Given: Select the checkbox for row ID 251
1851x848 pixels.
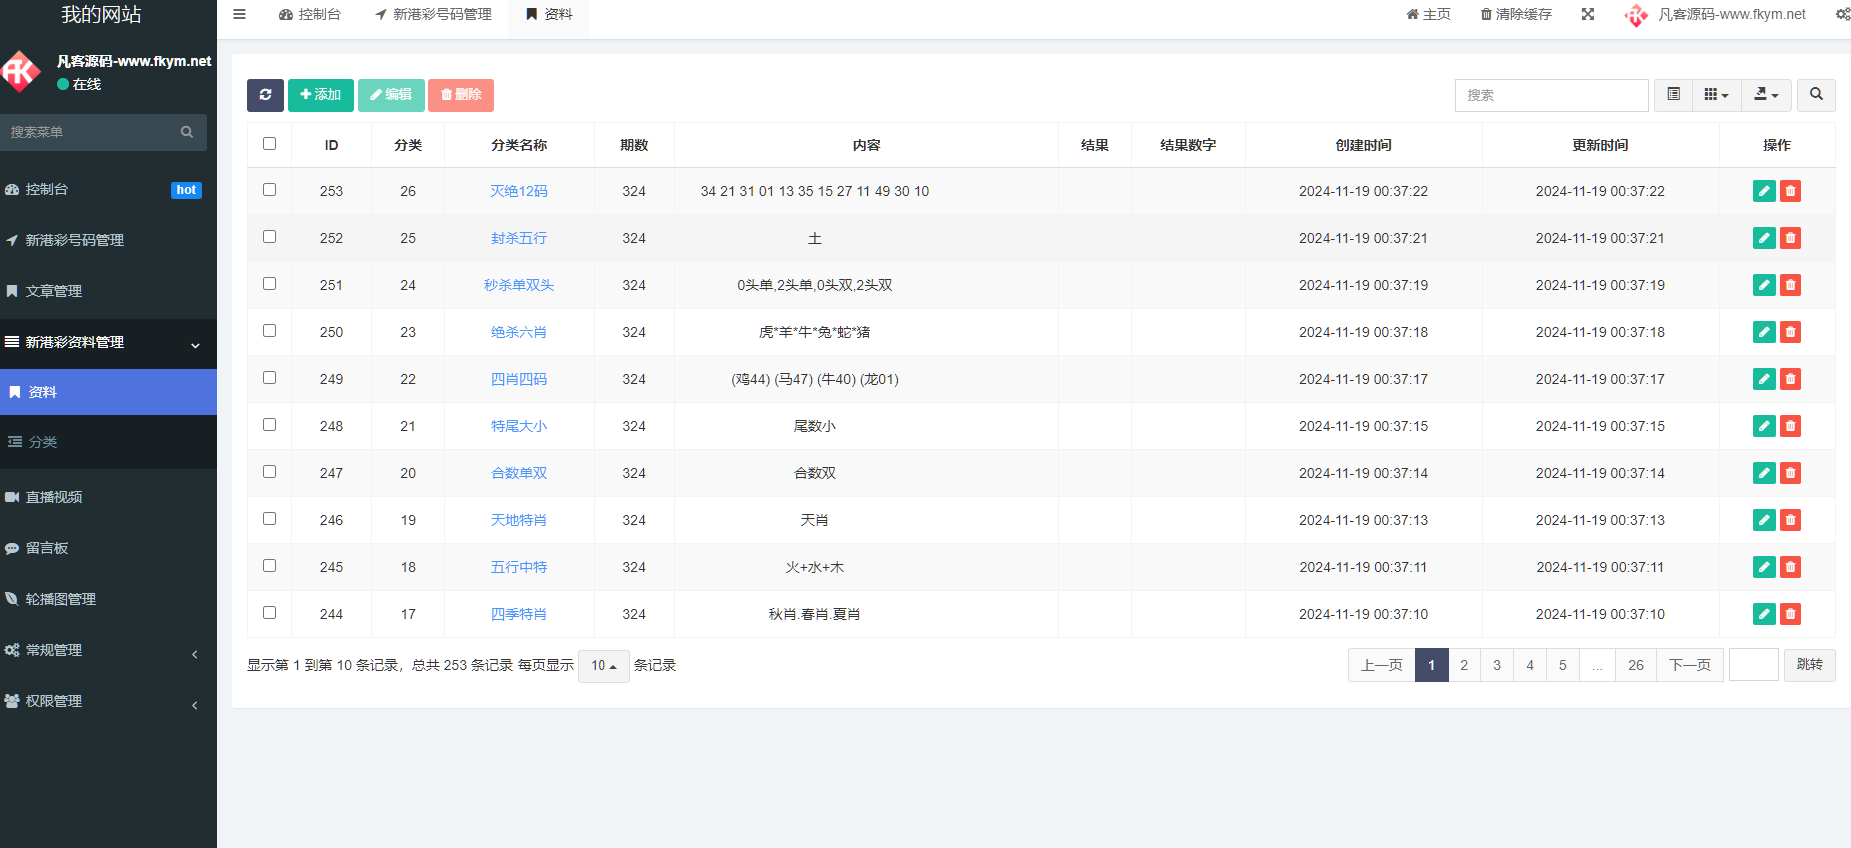Looking at the screenshot, I should pyautogui.click(x=269, y=283).
